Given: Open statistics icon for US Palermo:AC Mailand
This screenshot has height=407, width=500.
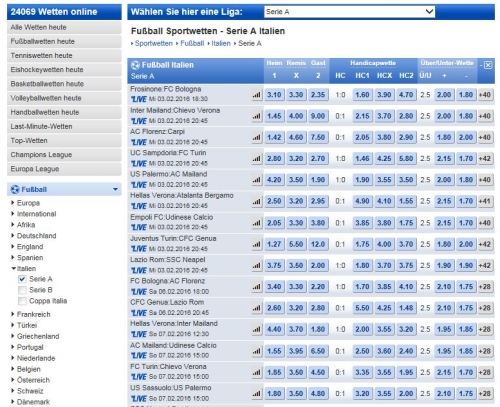Looking at the screenshot, I should tap(257, 180).
